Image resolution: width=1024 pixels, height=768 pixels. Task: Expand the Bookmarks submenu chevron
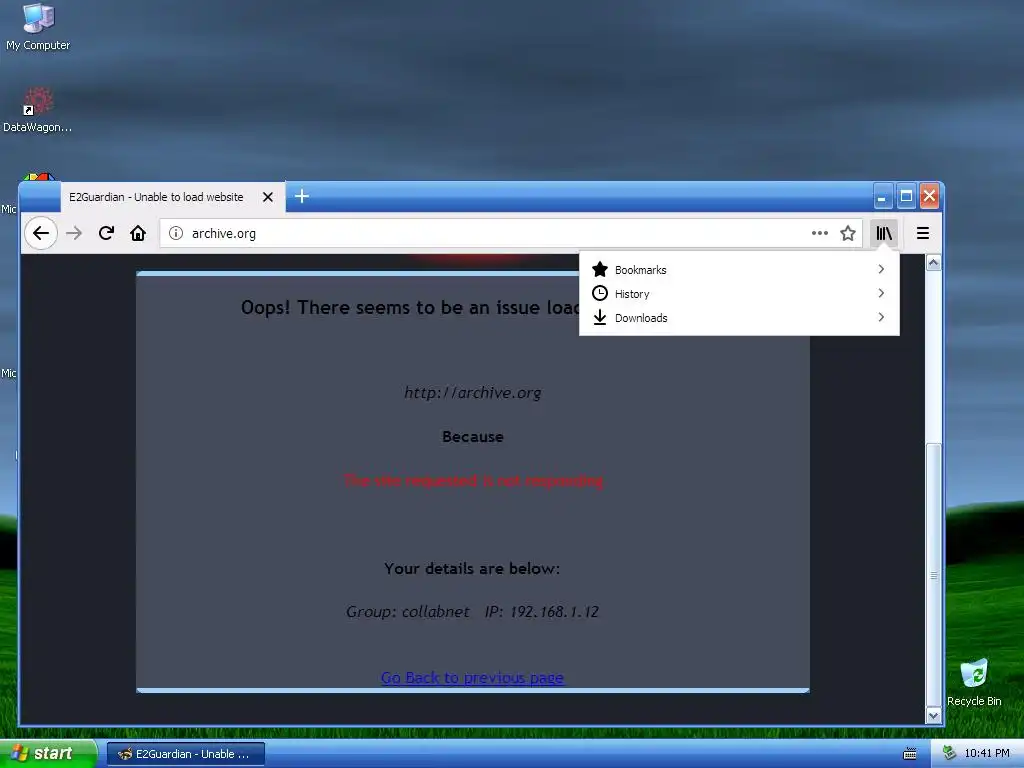(881, 269)
